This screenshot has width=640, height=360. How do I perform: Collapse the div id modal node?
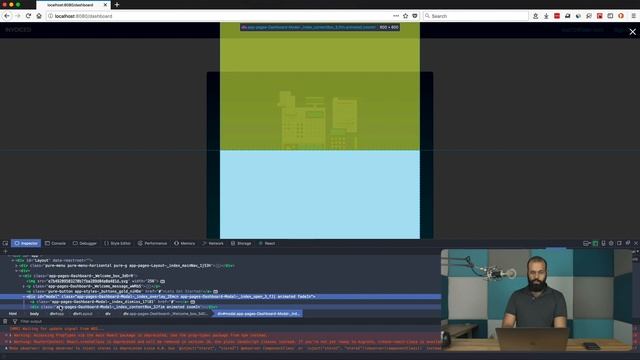coord(24,296)
